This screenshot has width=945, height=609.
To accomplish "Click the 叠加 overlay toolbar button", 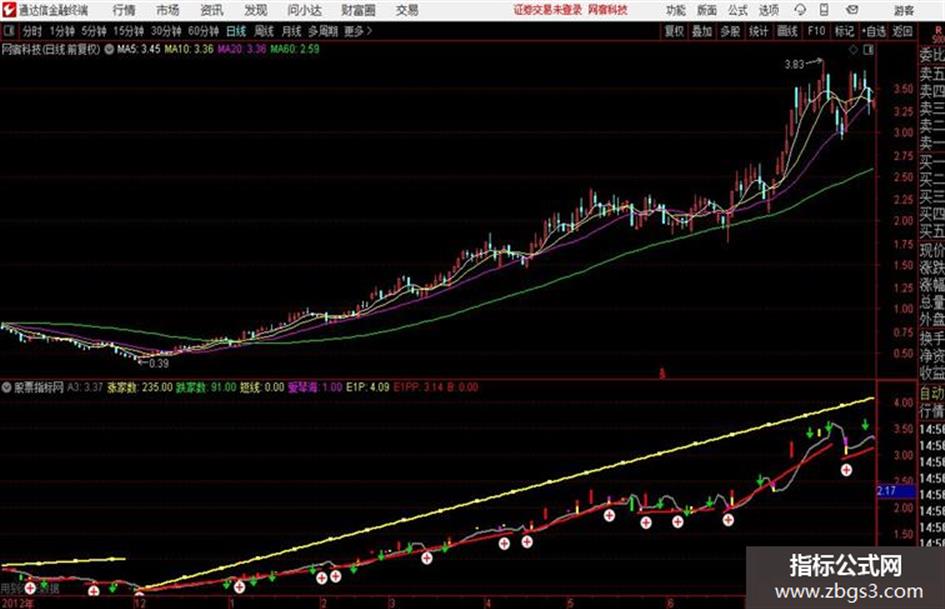I will [702, 31].
